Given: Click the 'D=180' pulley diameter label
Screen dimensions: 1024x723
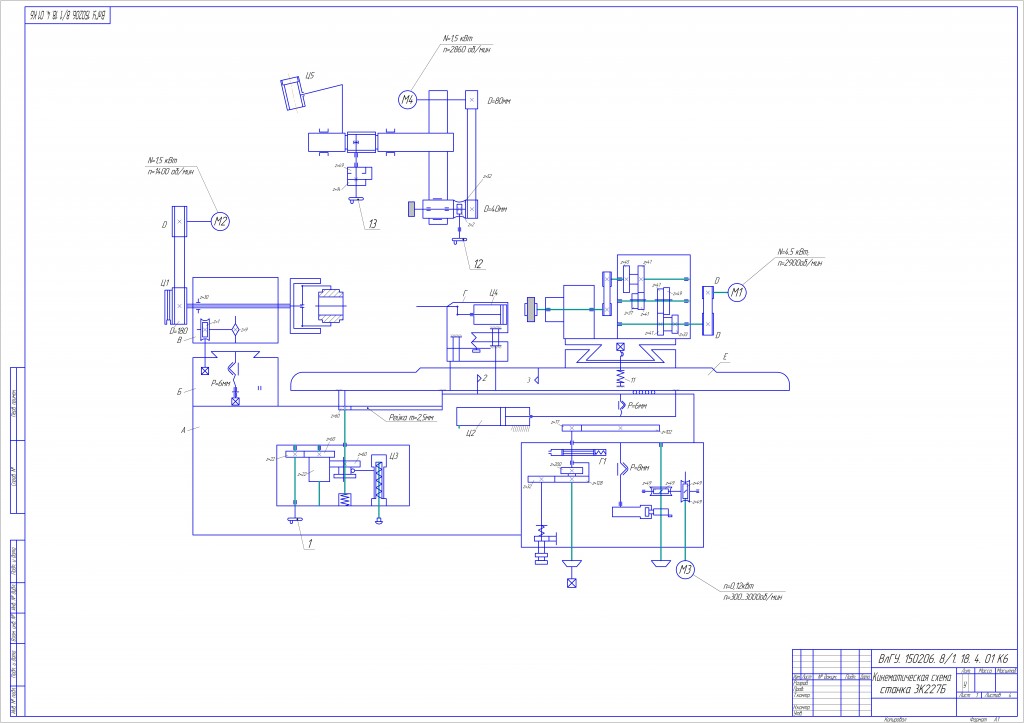Looking at the screenshot, I should 178,330.
